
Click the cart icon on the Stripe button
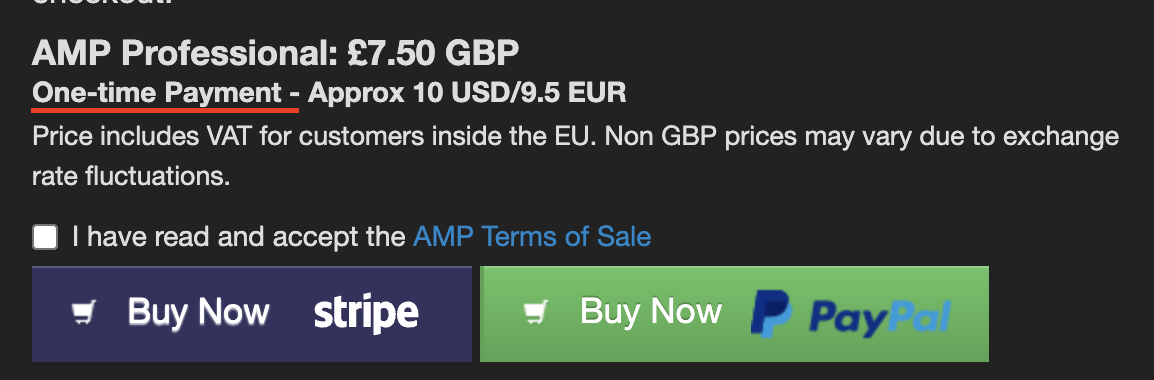[84, 313]
